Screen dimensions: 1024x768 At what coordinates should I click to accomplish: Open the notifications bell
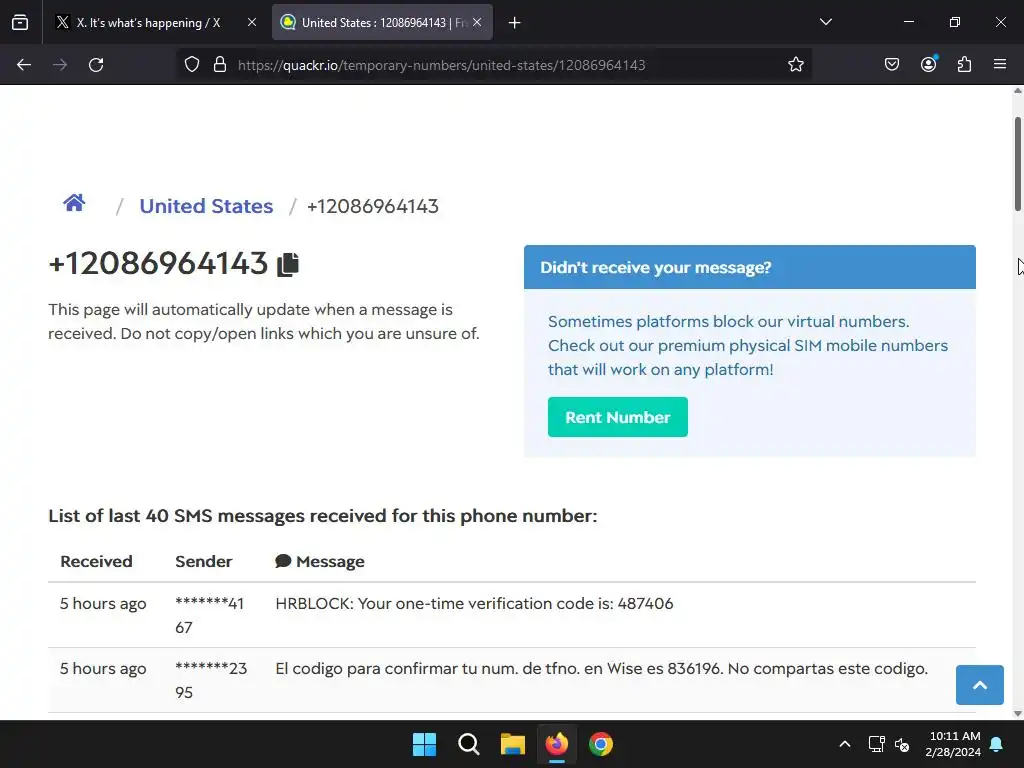997,744
